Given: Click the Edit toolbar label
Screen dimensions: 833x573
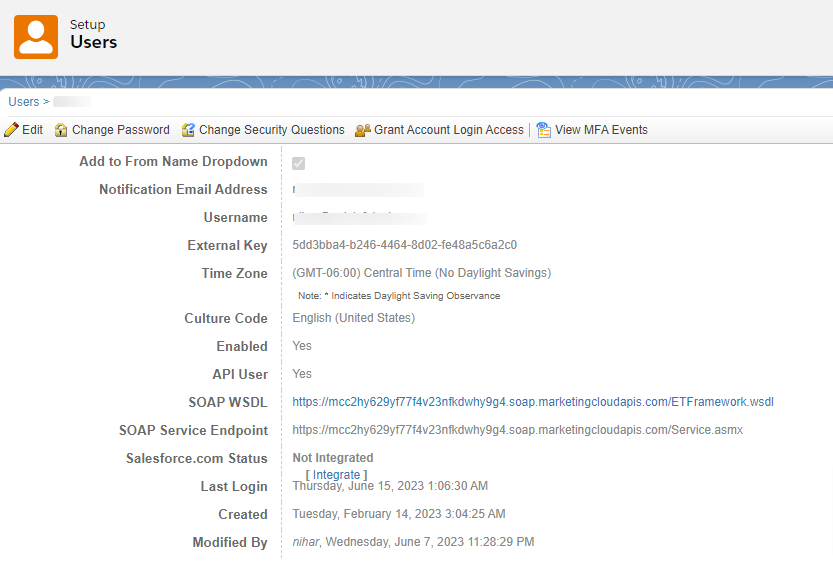Looking at the screenshot, I should coord(32,130).
